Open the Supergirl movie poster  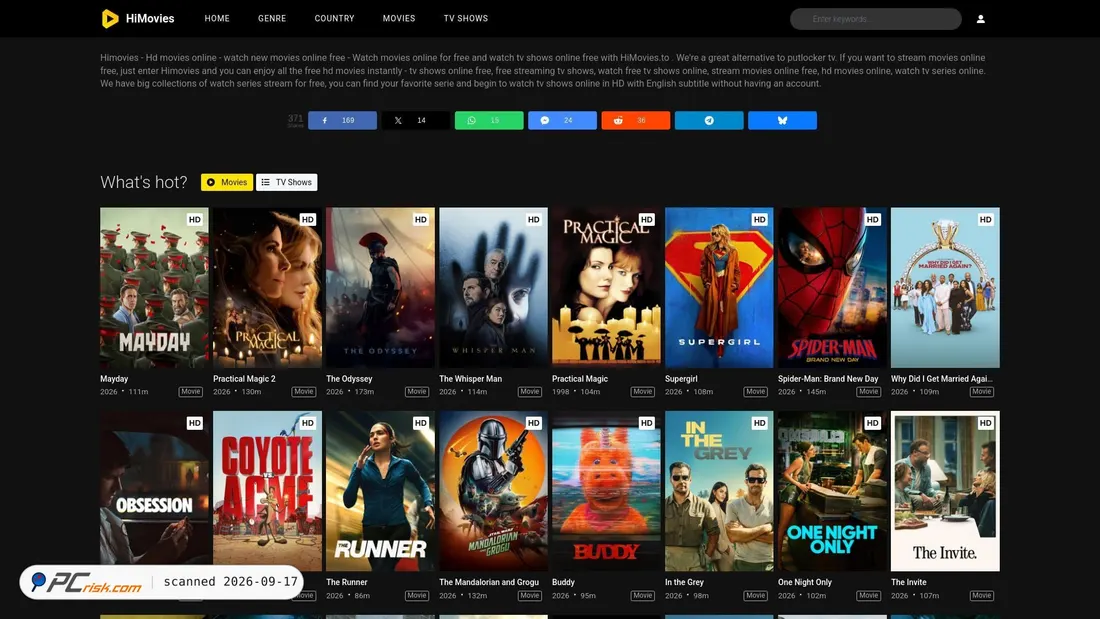[719, 288]
